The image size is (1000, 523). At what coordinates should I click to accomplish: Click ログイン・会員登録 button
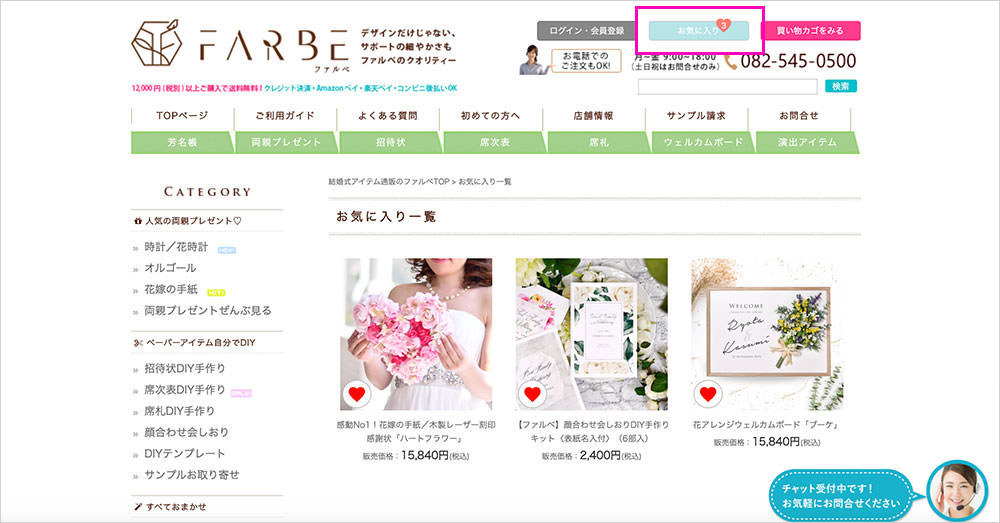[587, 31]
